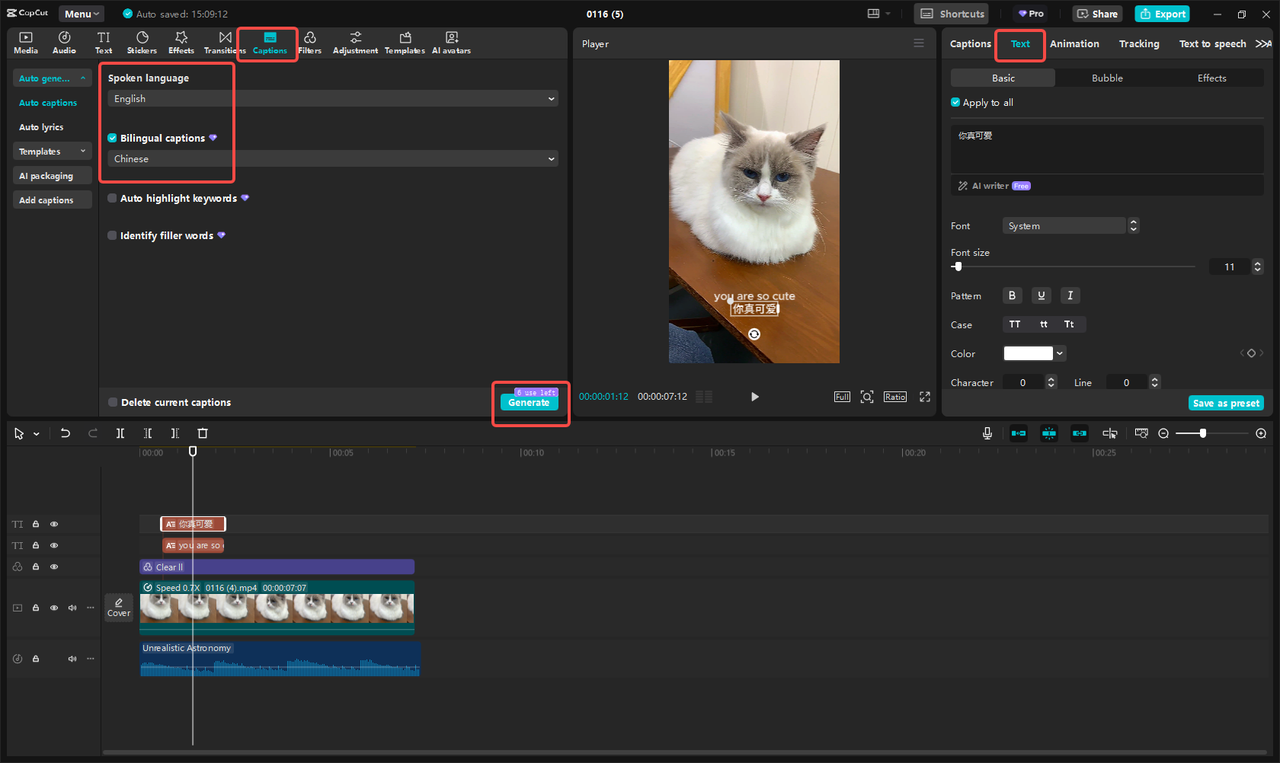1280x763 pixels.
Task: Open the AI avatars panel
Action: tap(450, 43)
